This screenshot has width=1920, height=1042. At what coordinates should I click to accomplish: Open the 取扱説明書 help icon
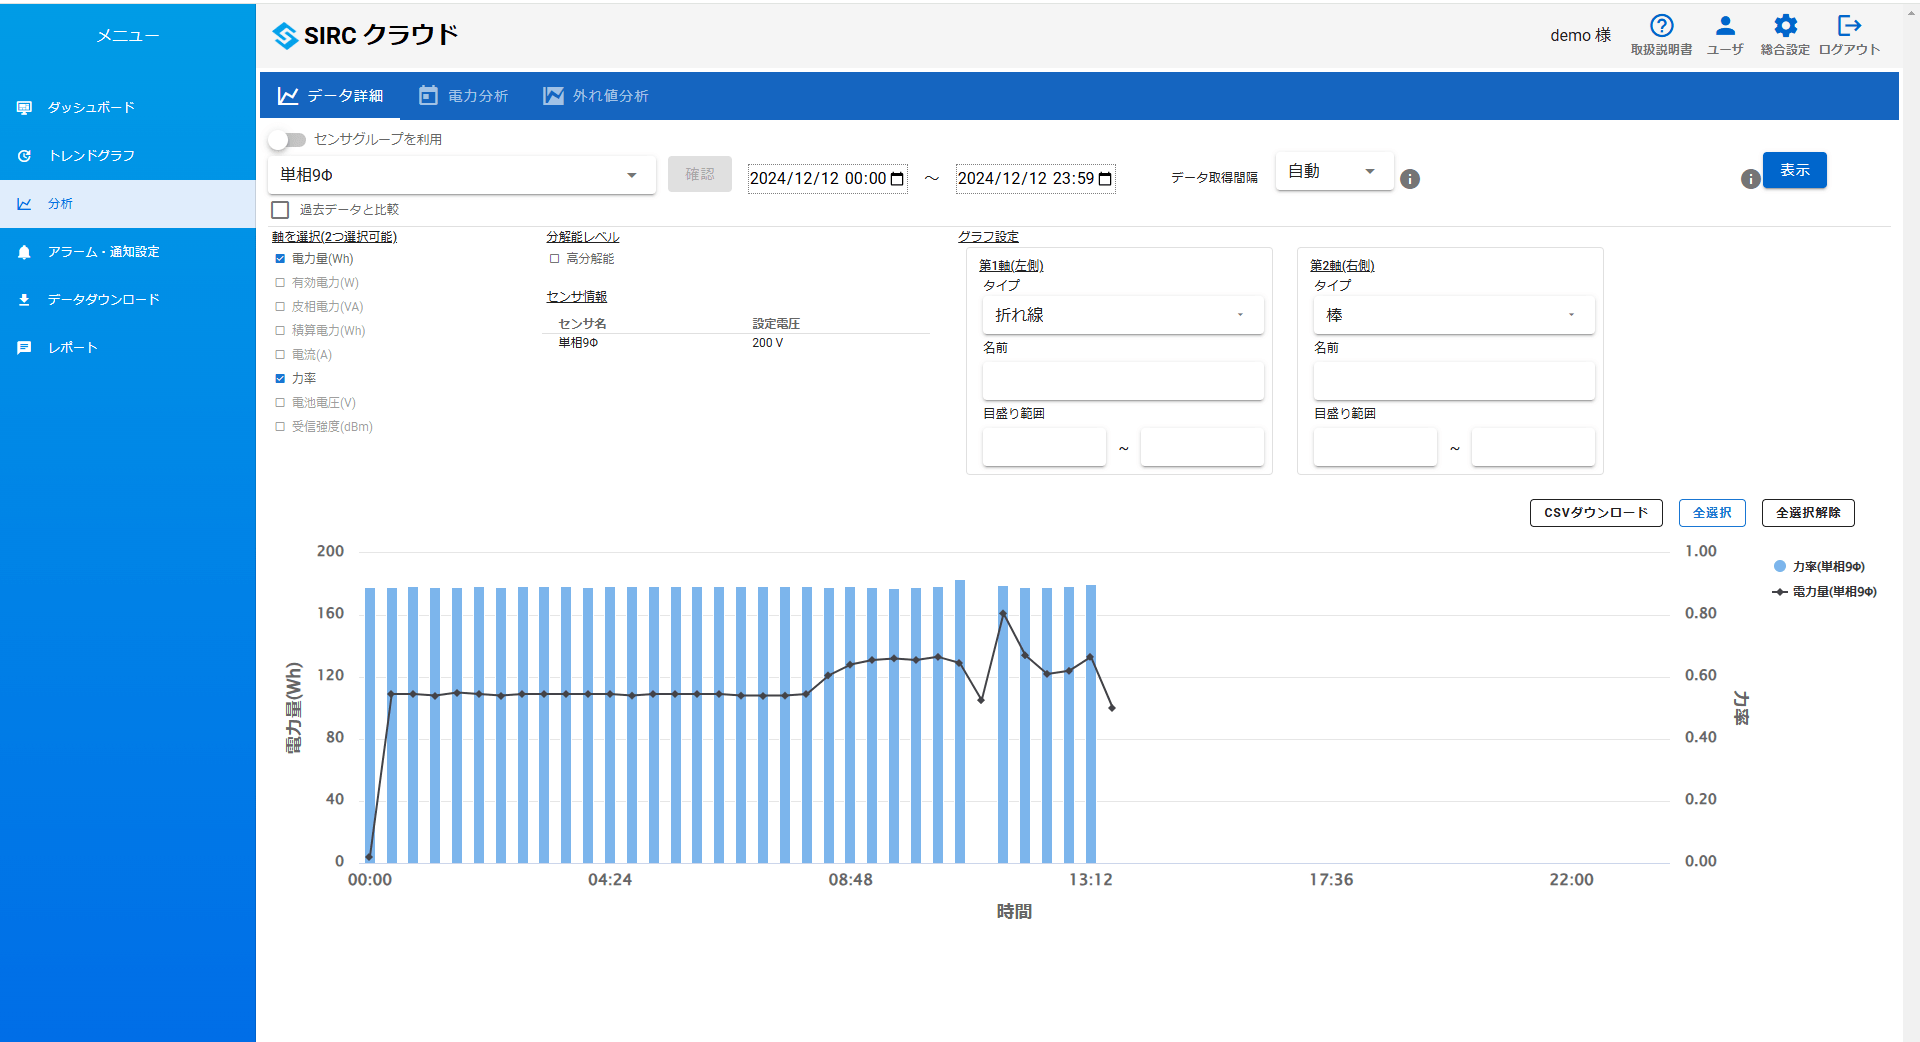pos(1660,27)
